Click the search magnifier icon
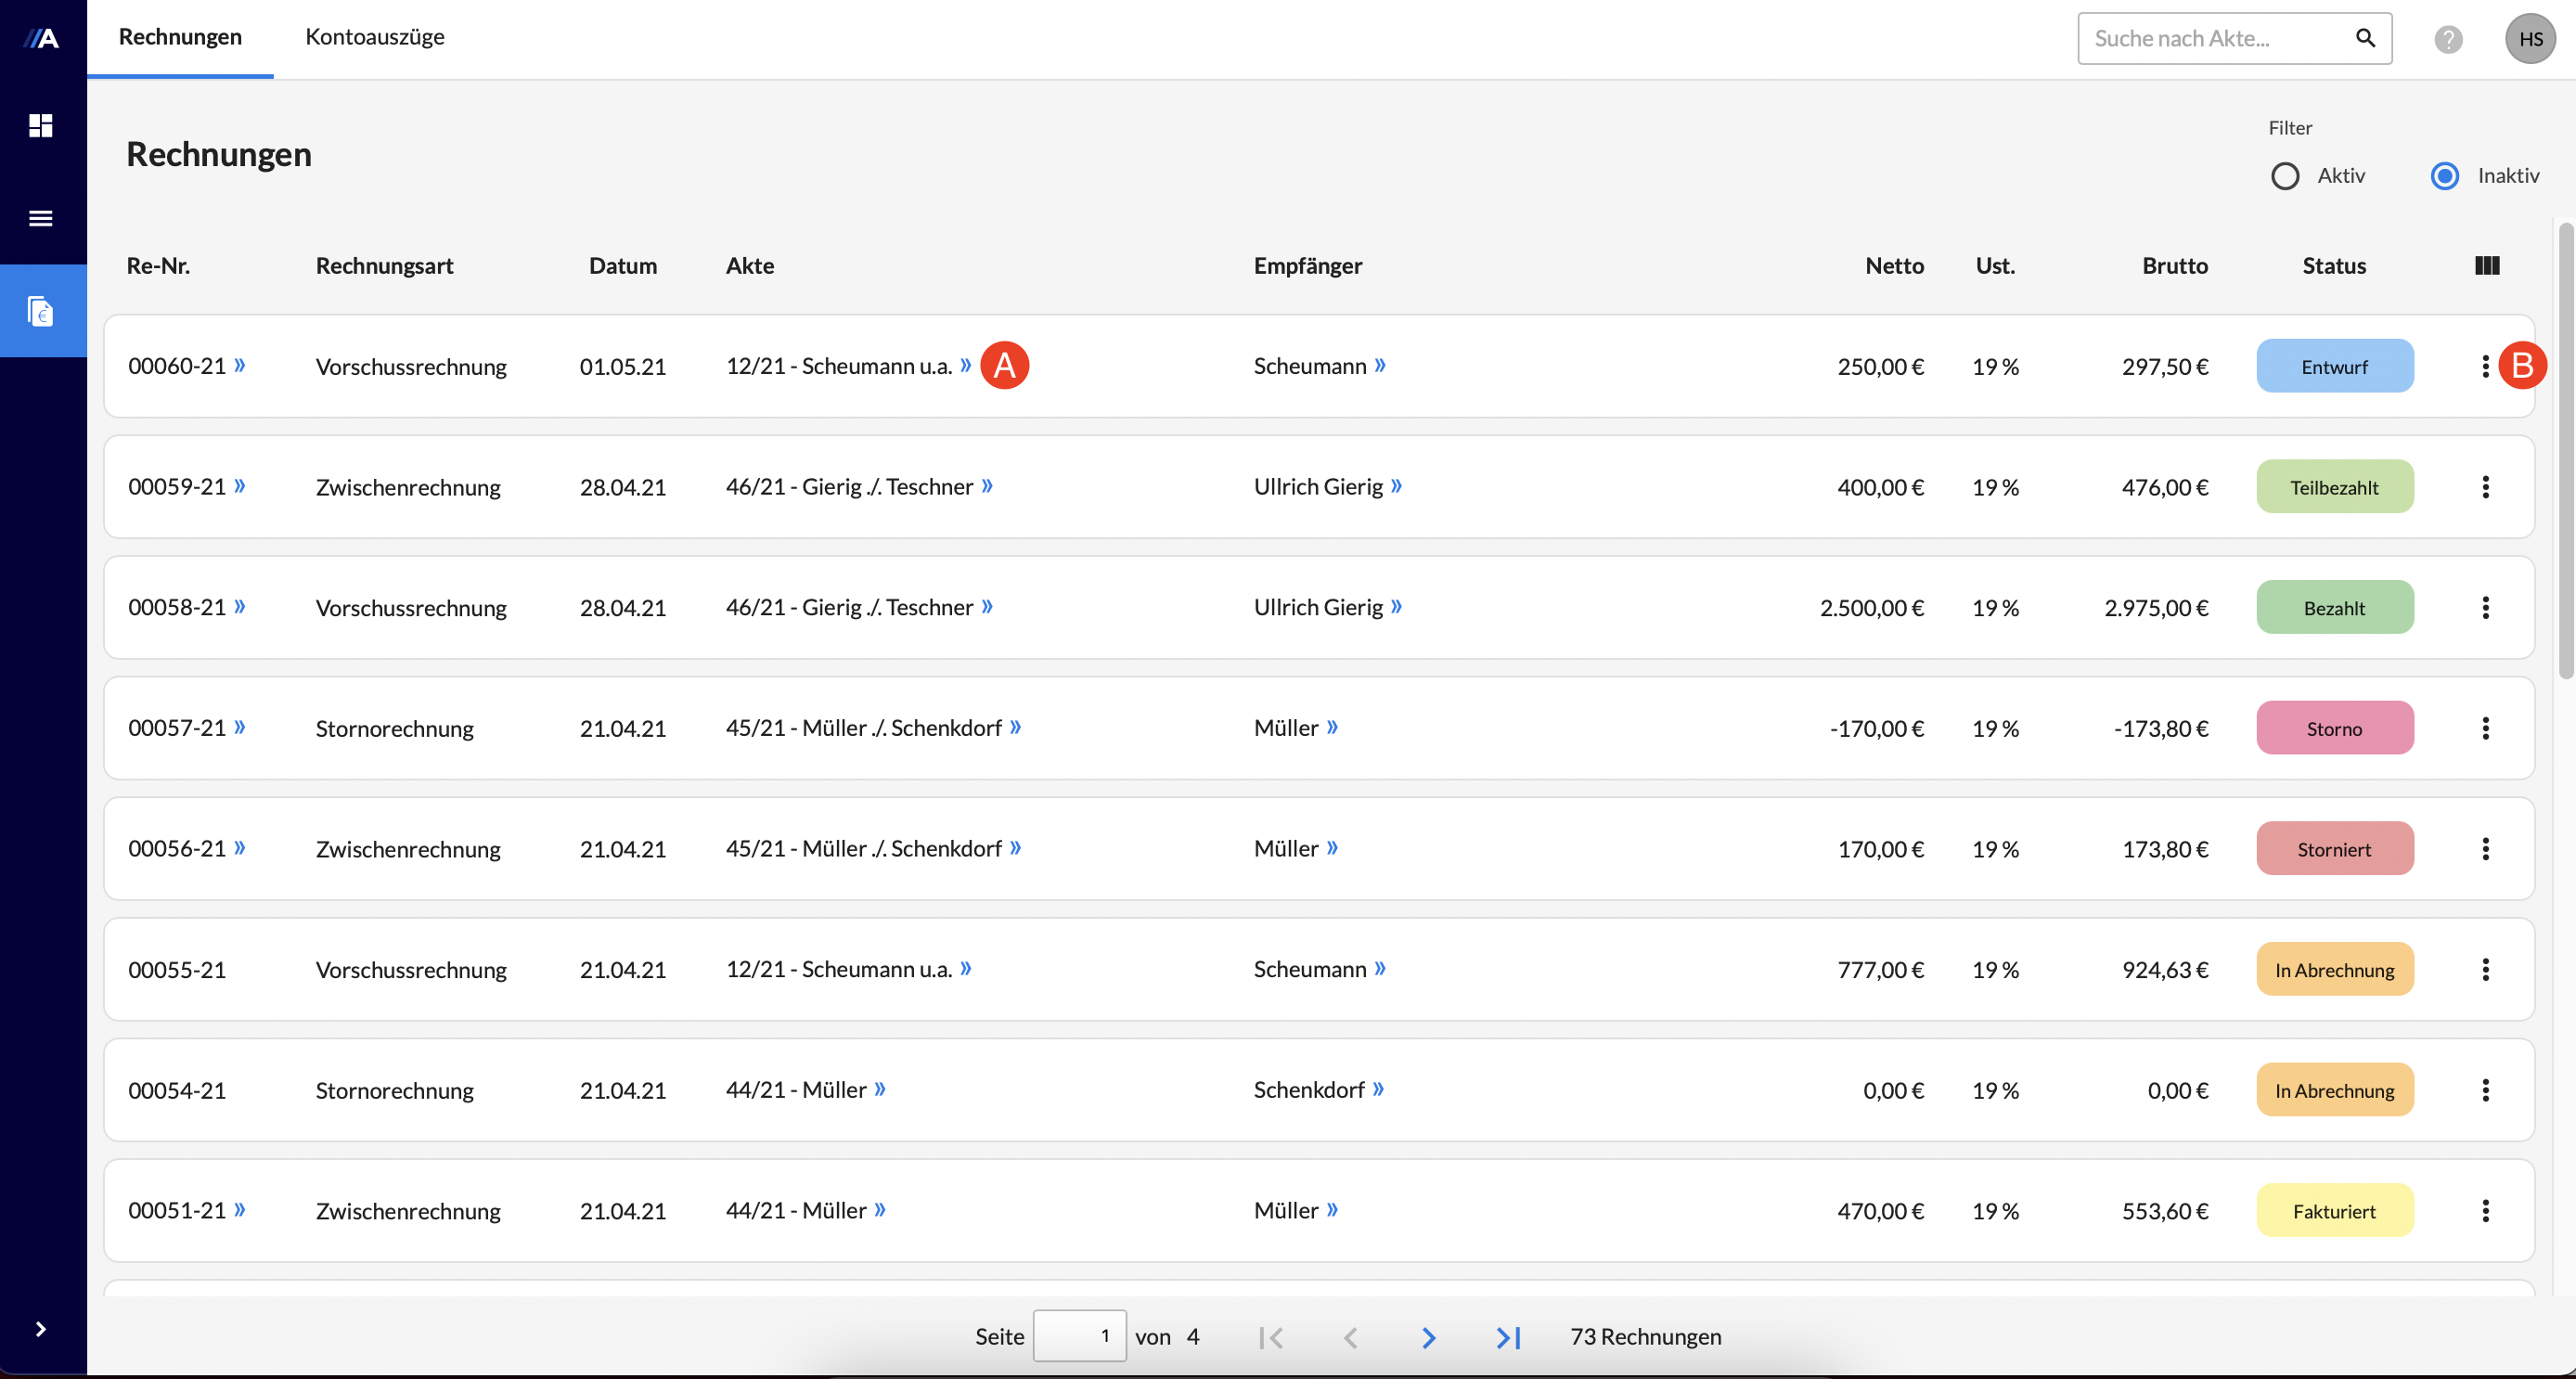Image resolution: width=2576 pixels, height=1379 pixels. click(x=2365, y=38)
